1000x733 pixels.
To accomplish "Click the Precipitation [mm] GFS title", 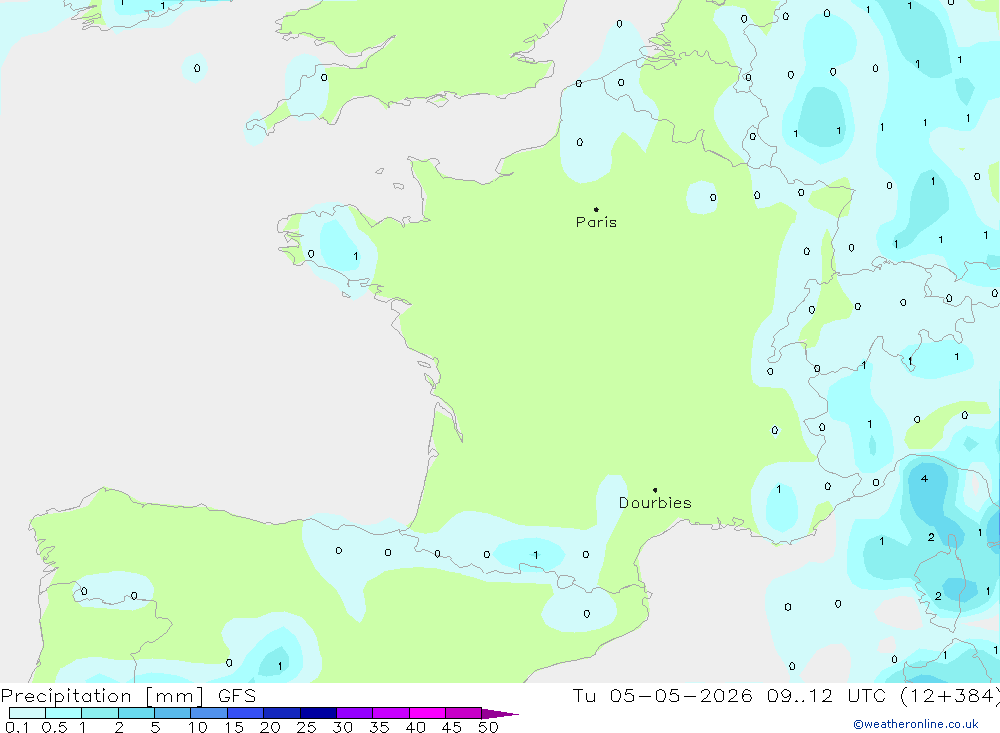I will coord(128,695).
